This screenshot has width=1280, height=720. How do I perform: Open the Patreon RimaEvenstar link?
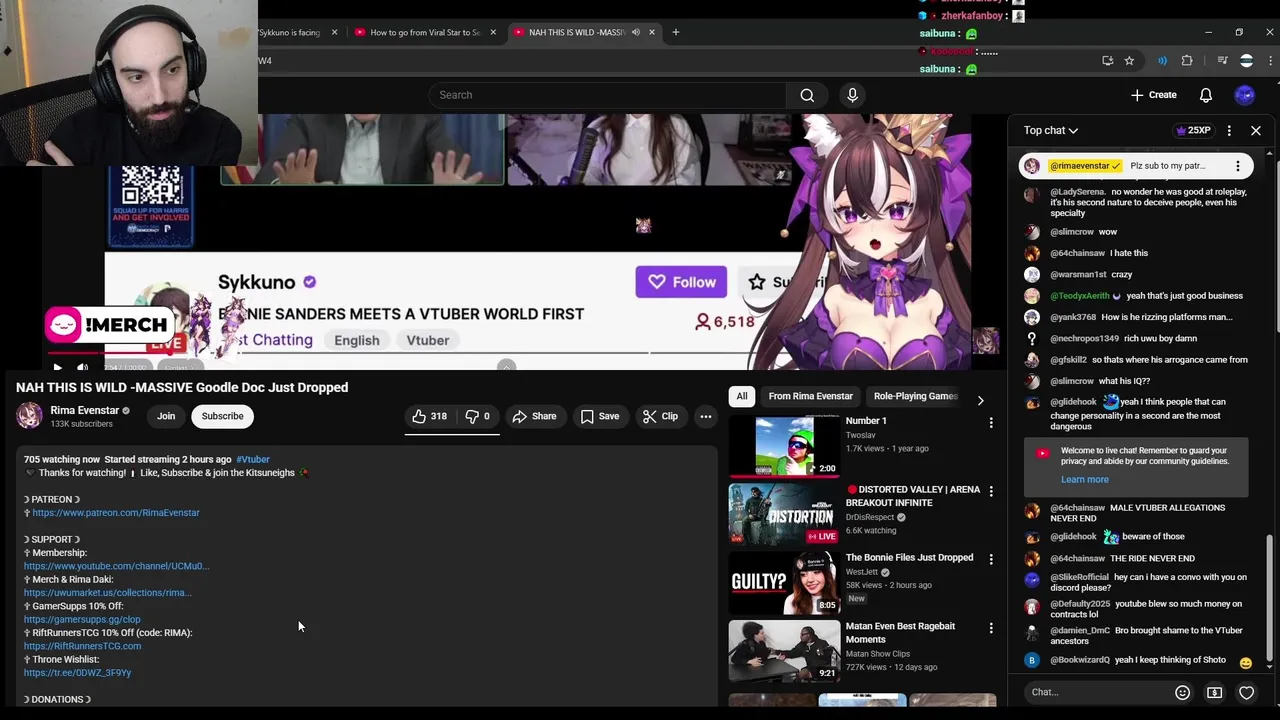point(116,513)
